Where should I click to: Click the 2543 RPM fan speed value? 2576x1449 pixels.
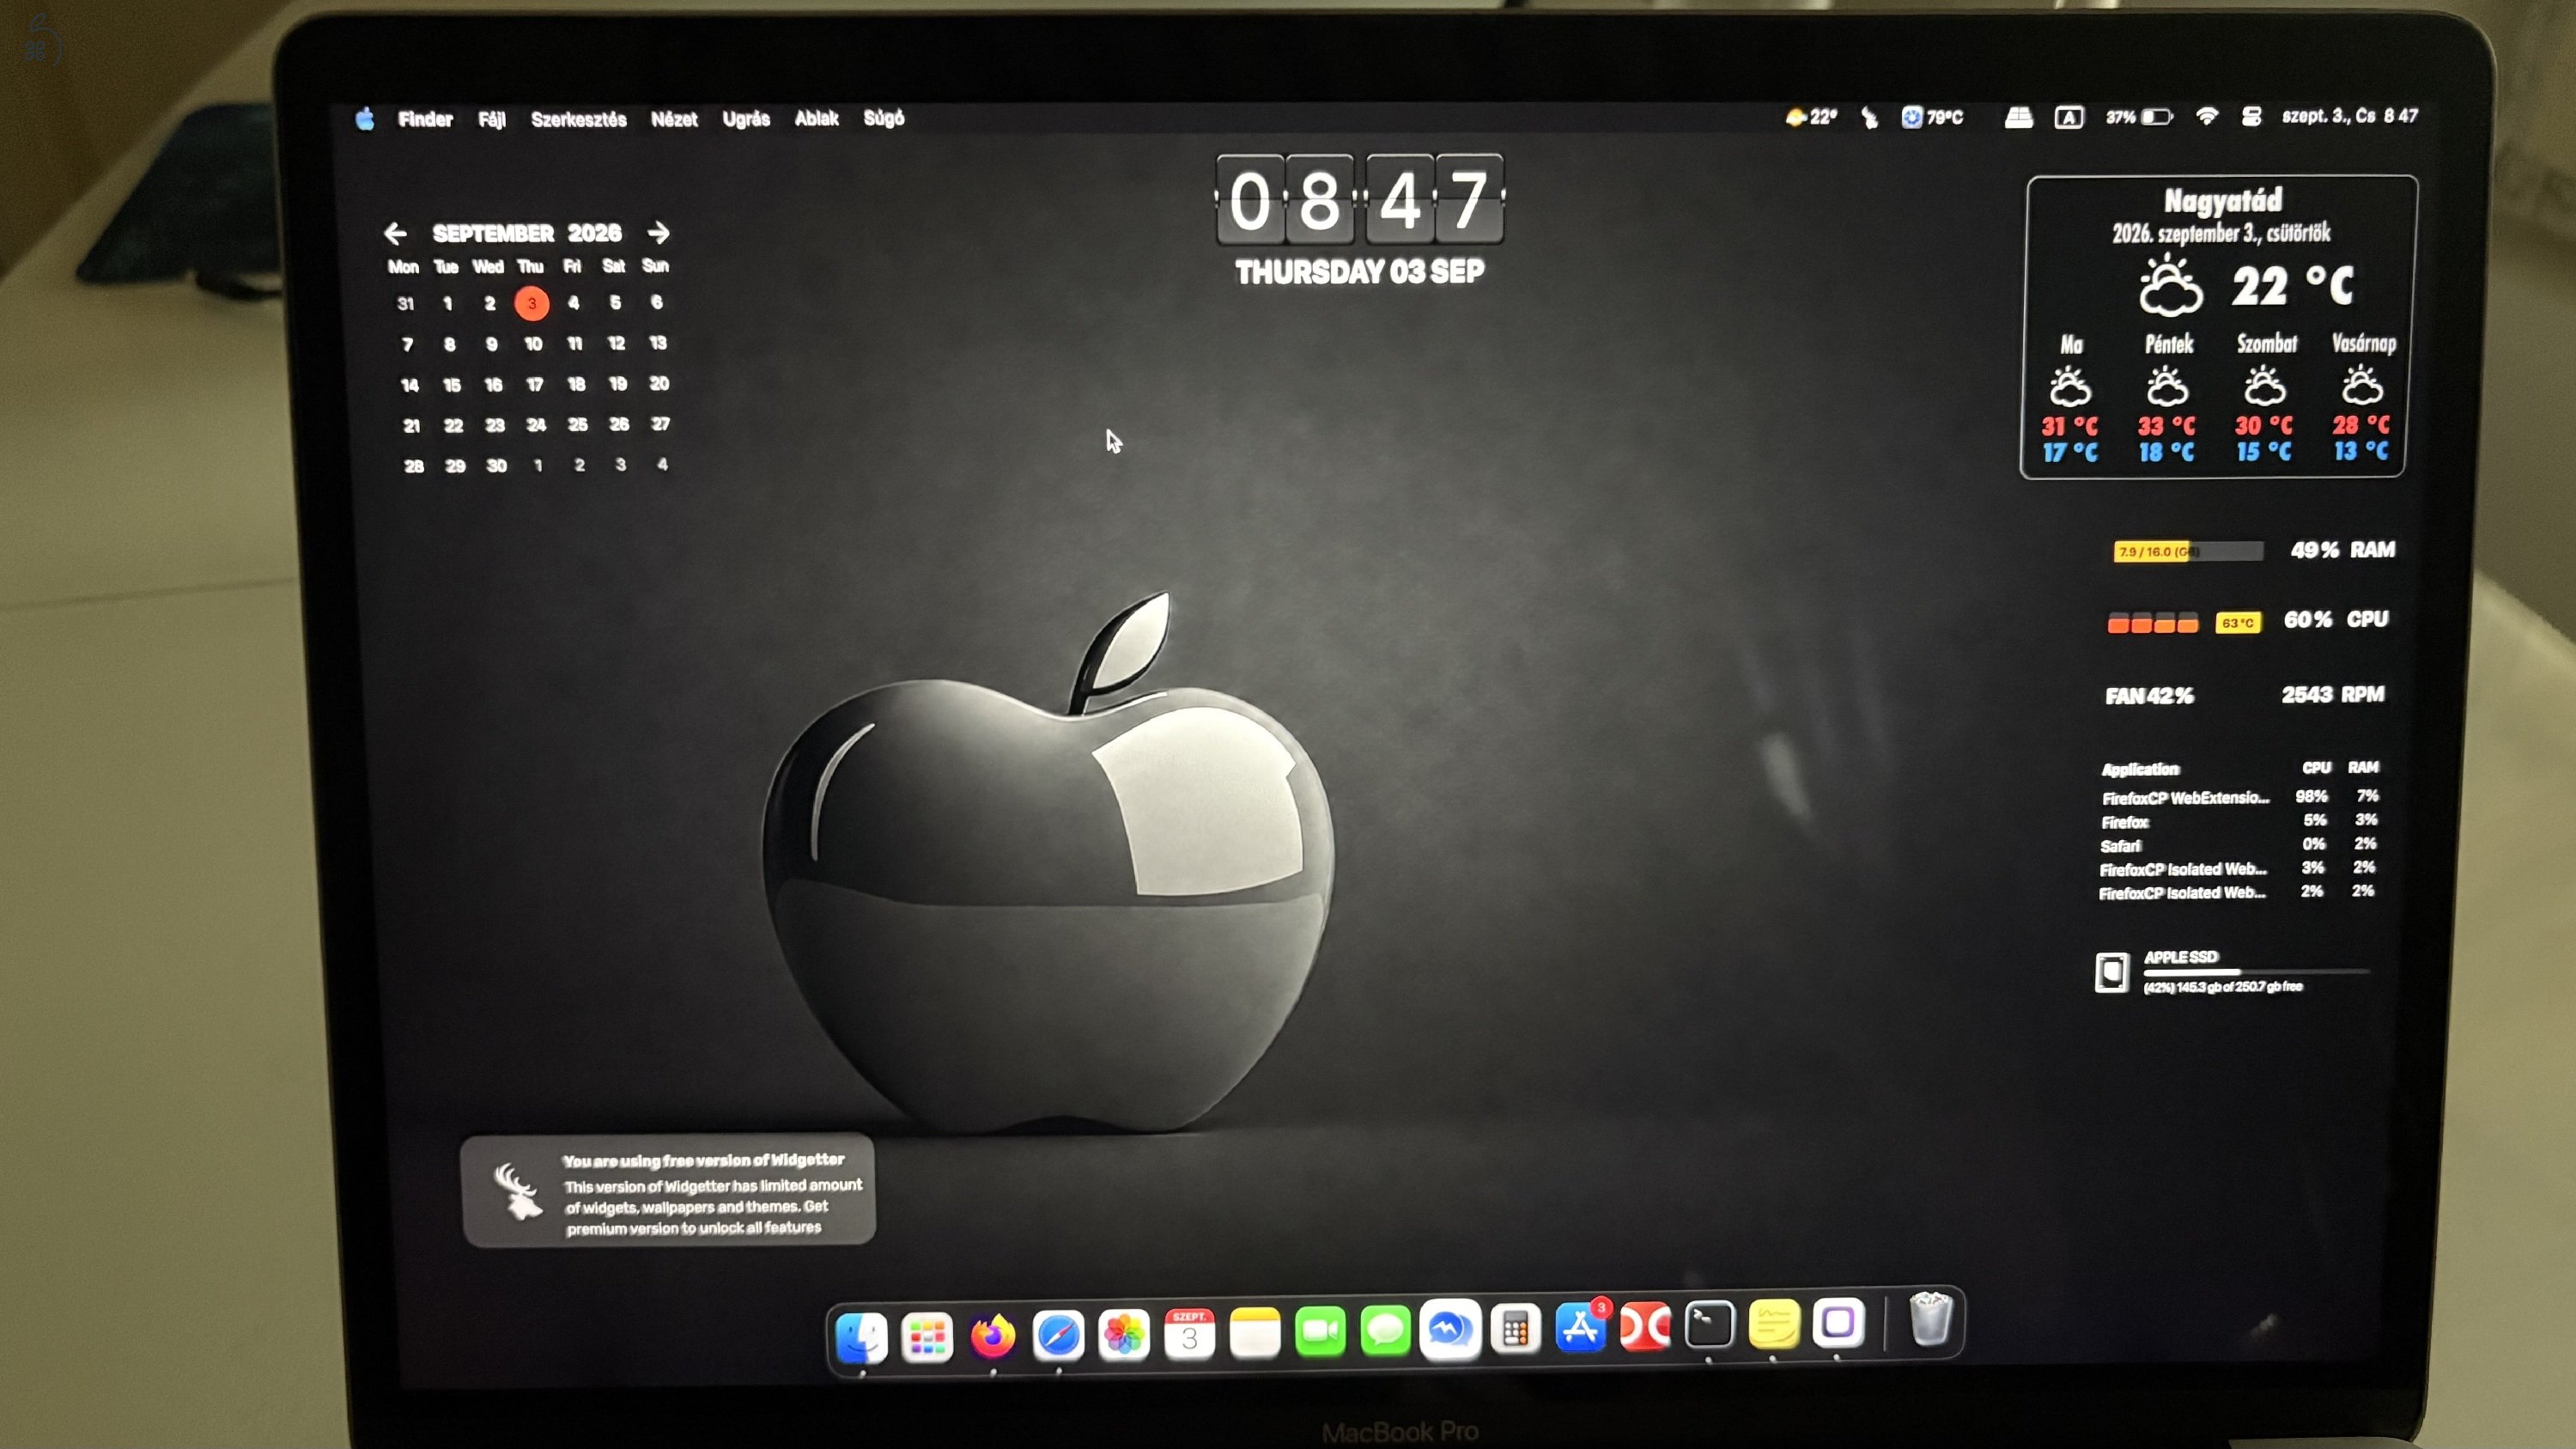tap(2333, 694)
